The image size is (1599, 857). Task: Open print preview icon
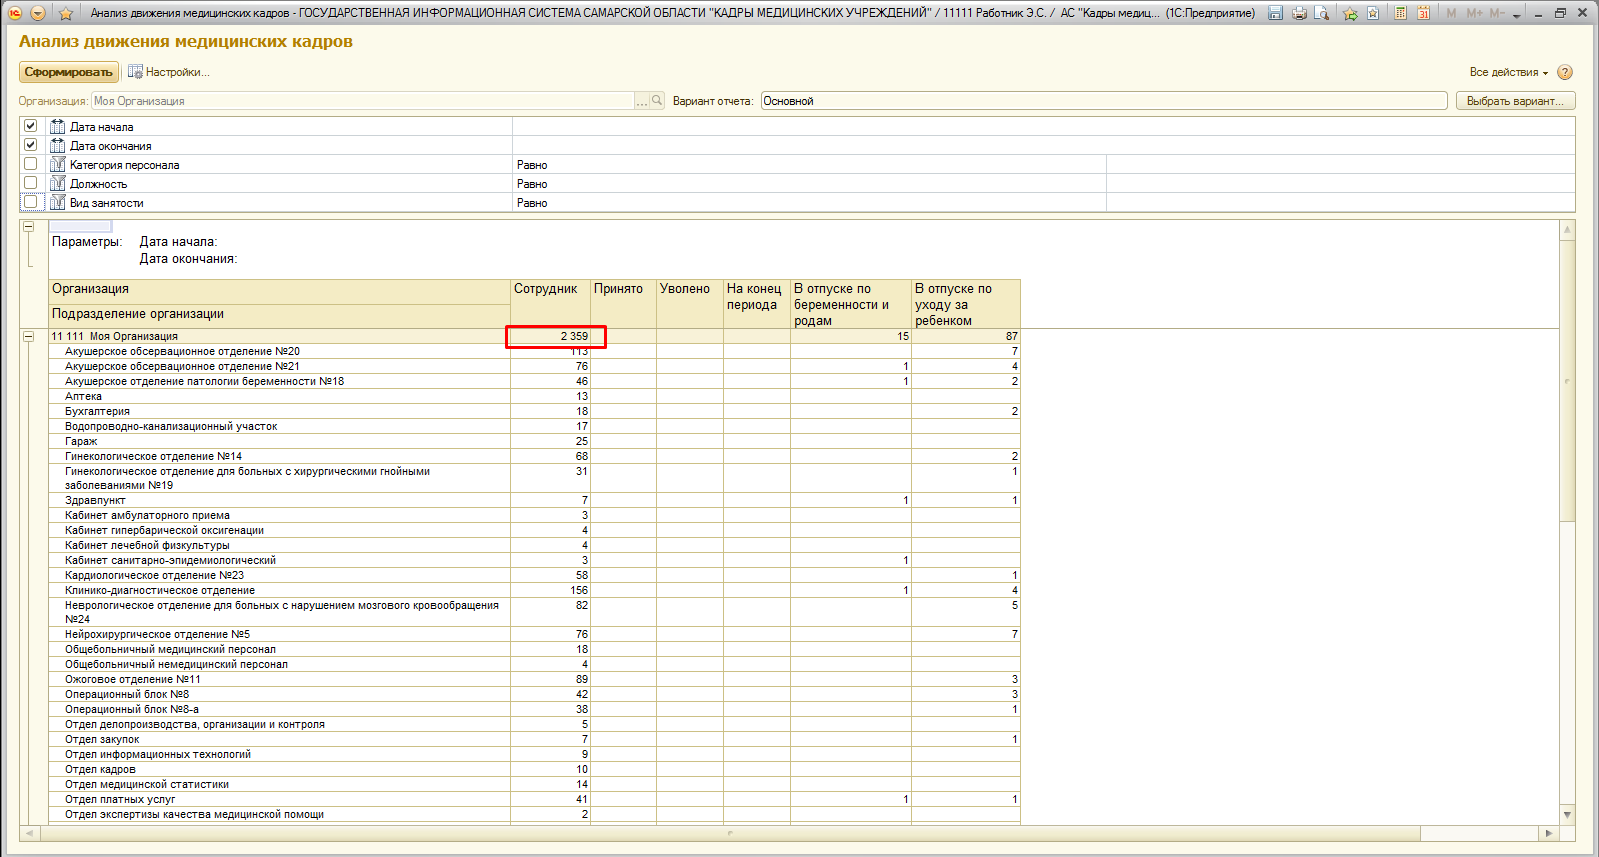1322,13
